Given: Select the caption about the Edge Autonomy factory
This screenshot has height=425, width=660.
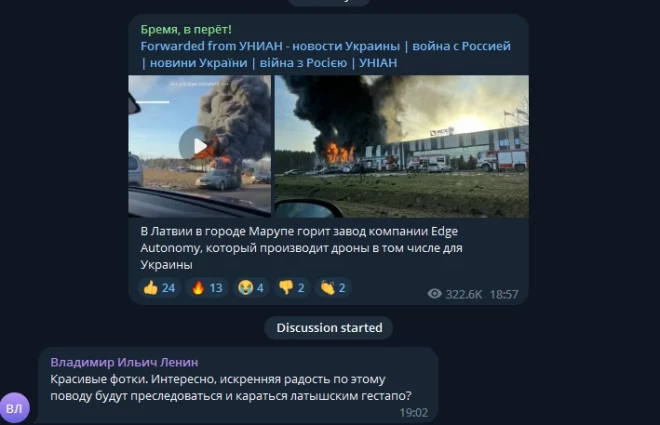Looking at the screenshot, I should [301, 248].
